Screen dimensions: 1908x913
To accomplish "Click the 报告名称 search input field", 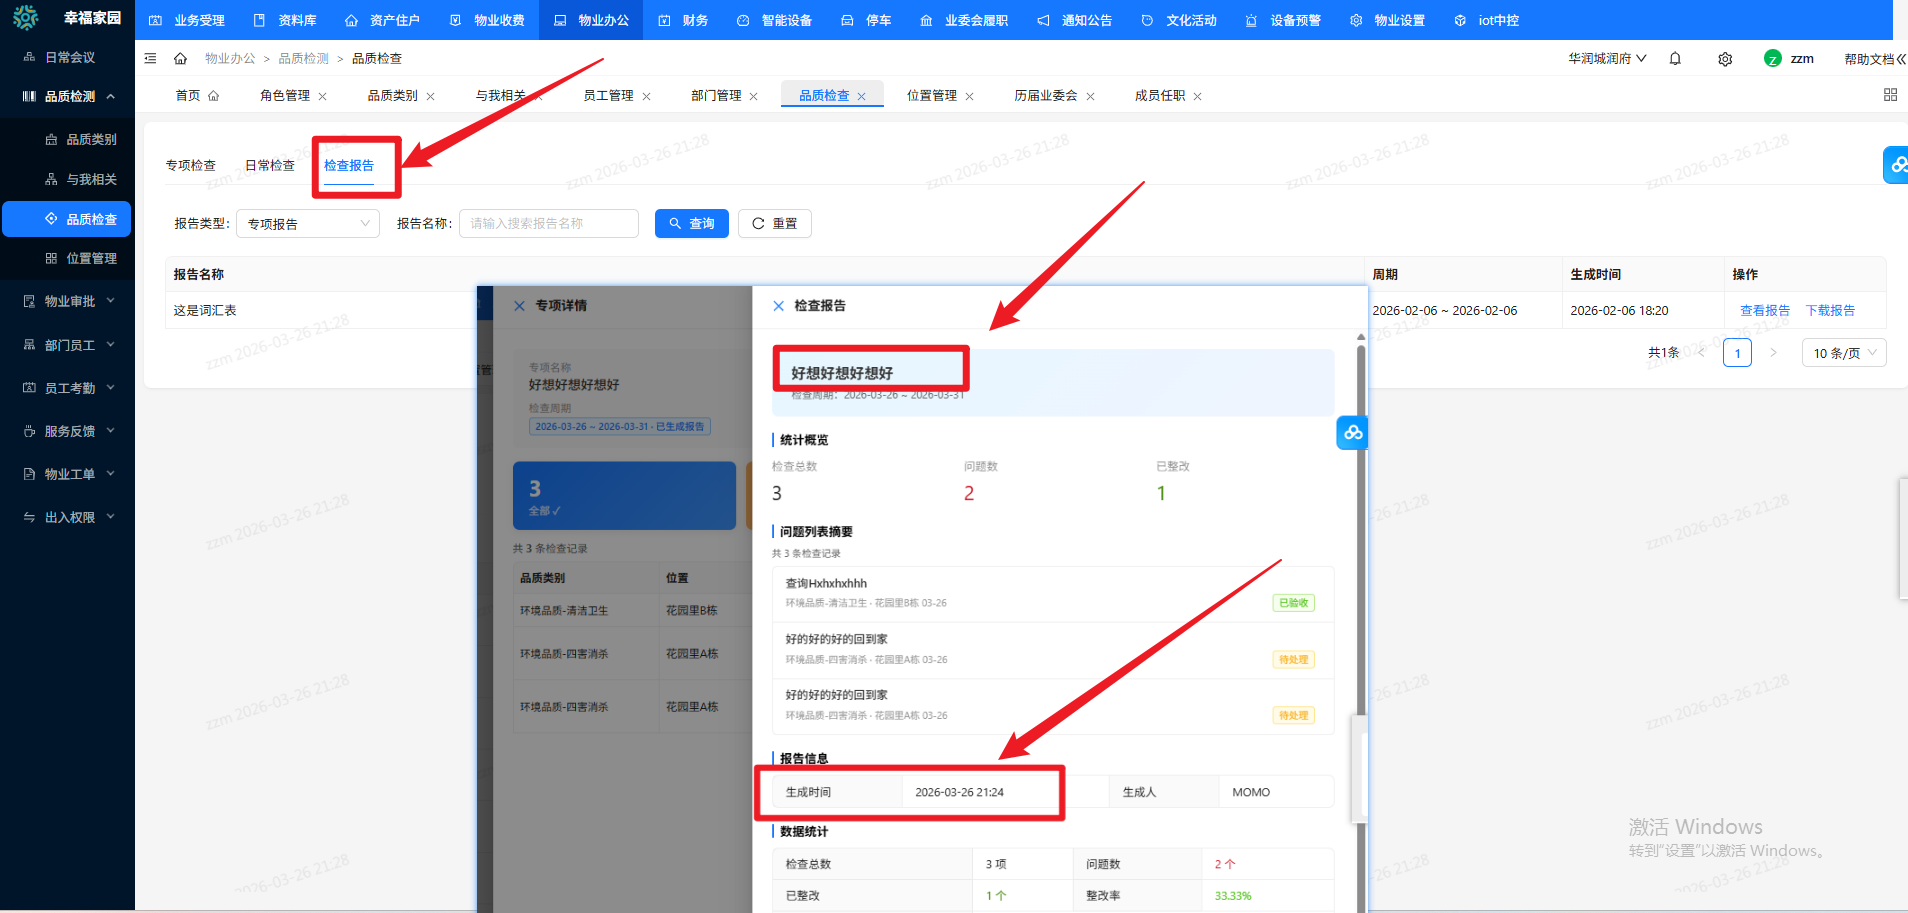I will (548, 224).
